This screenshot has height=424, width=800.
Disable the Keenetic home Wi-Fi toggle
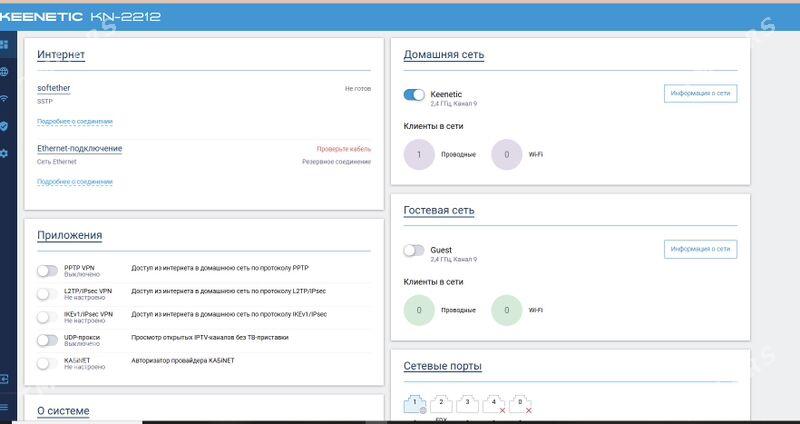[414, 95]
